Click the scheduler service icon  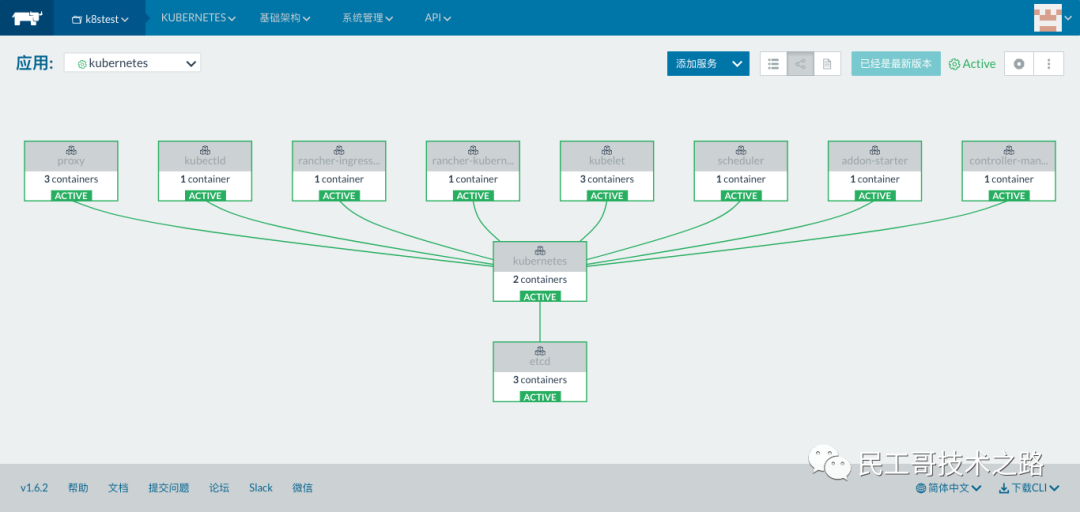click(x=740, y=150)
